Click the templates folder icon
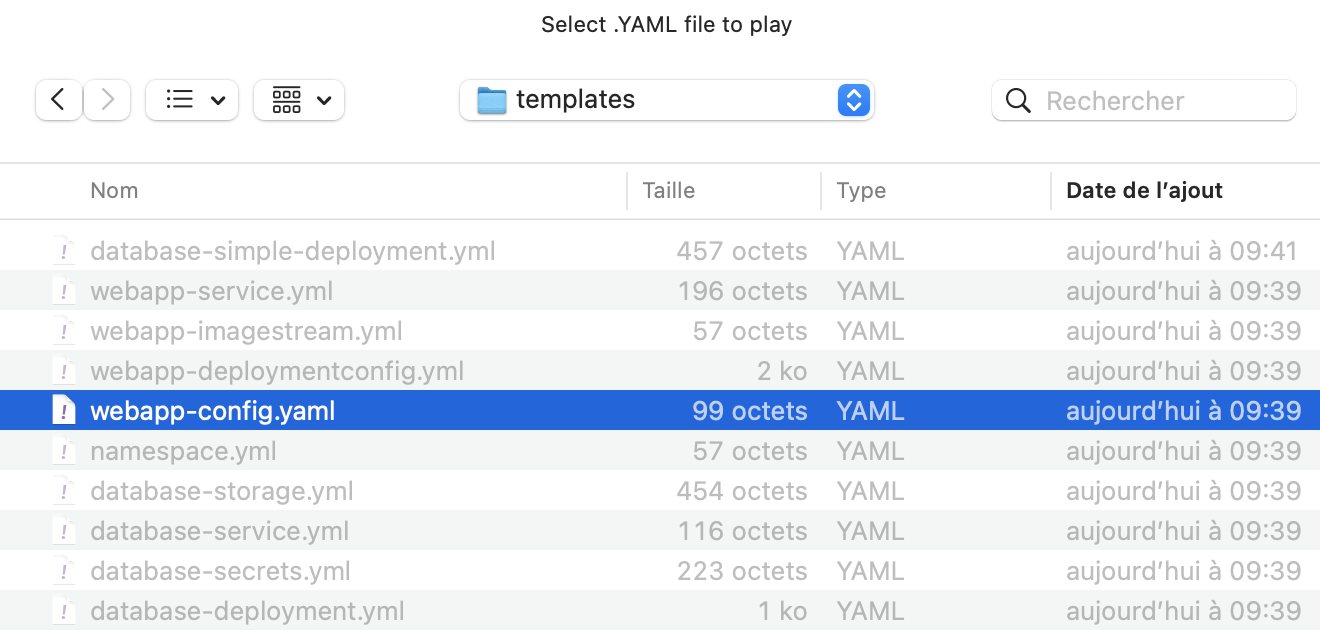This screenshot has width=1320, height=642. (492, 100)
